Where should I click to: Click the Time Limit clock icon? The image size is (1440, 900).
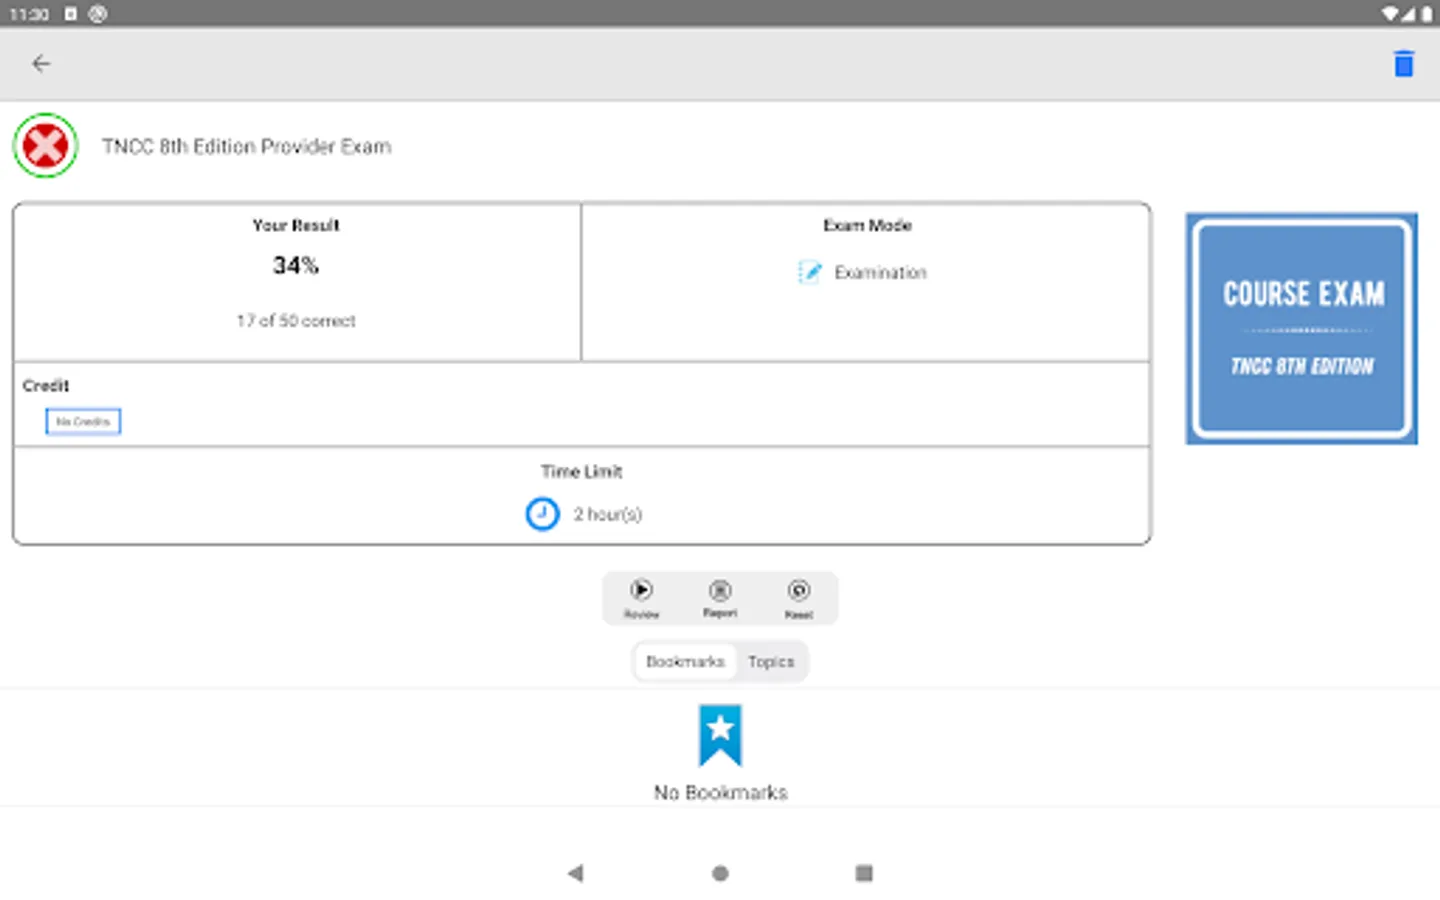tap(543, 514)
